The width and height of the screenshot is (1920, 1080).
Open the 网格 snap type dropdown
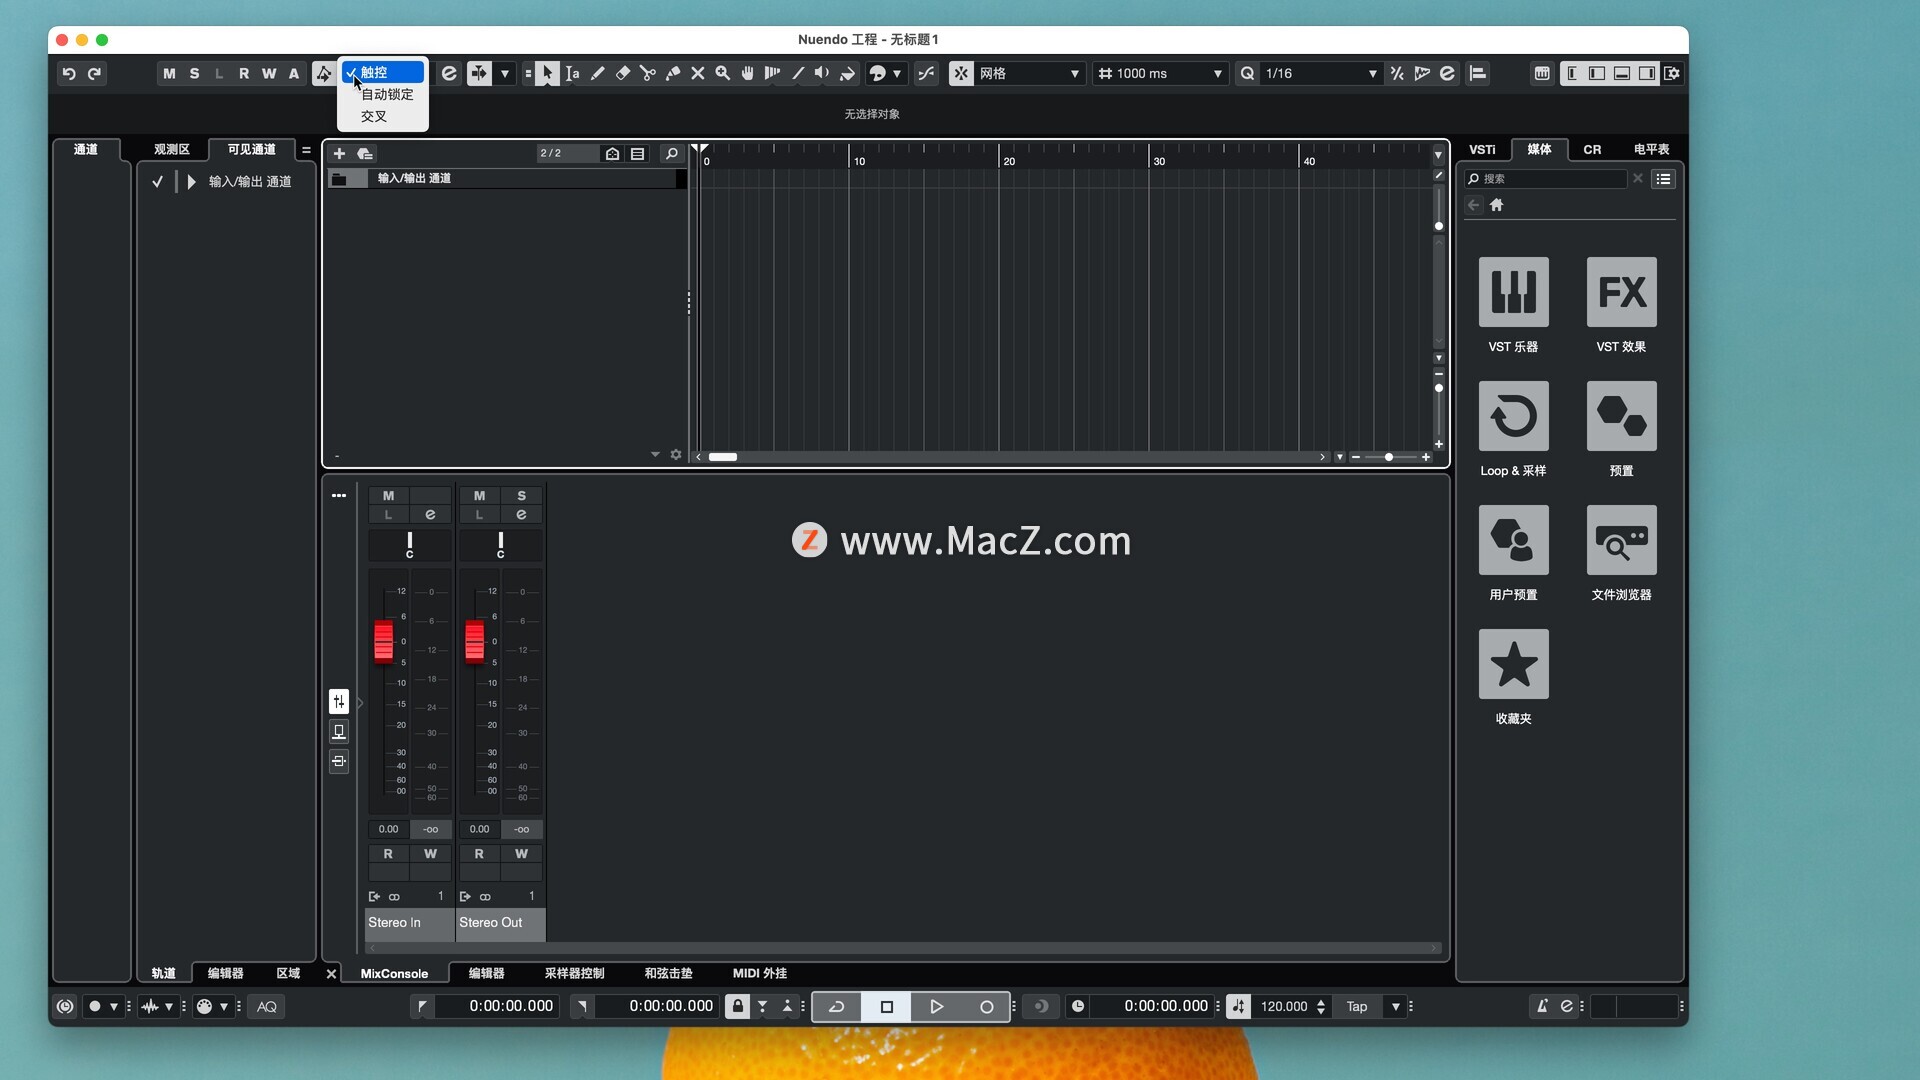[x=1029, y=73]
